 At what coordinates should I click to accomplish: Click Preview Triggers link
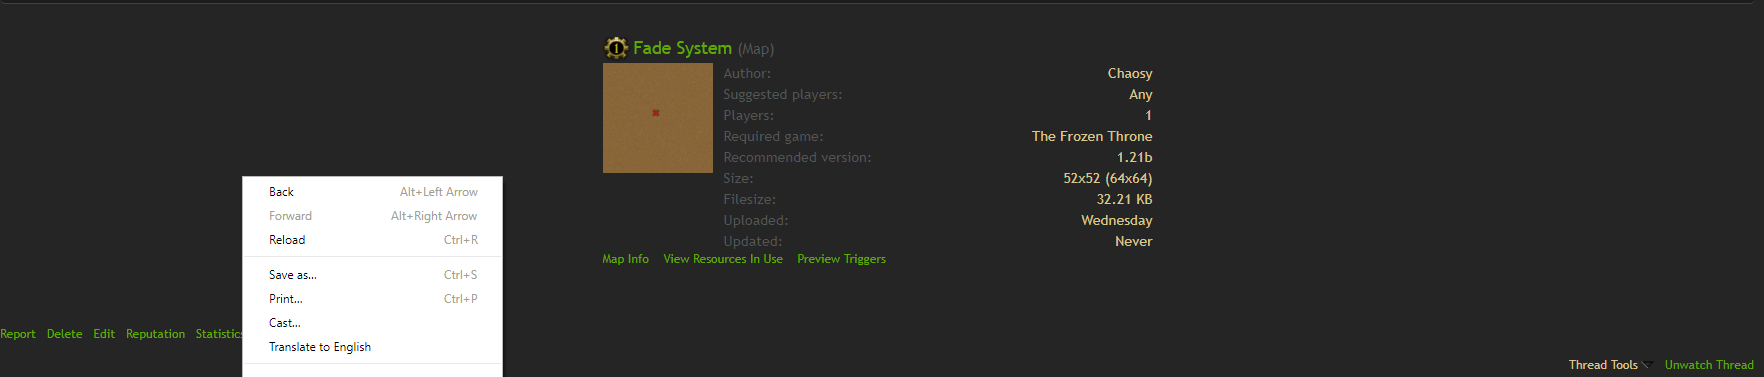tap(841, 259)
